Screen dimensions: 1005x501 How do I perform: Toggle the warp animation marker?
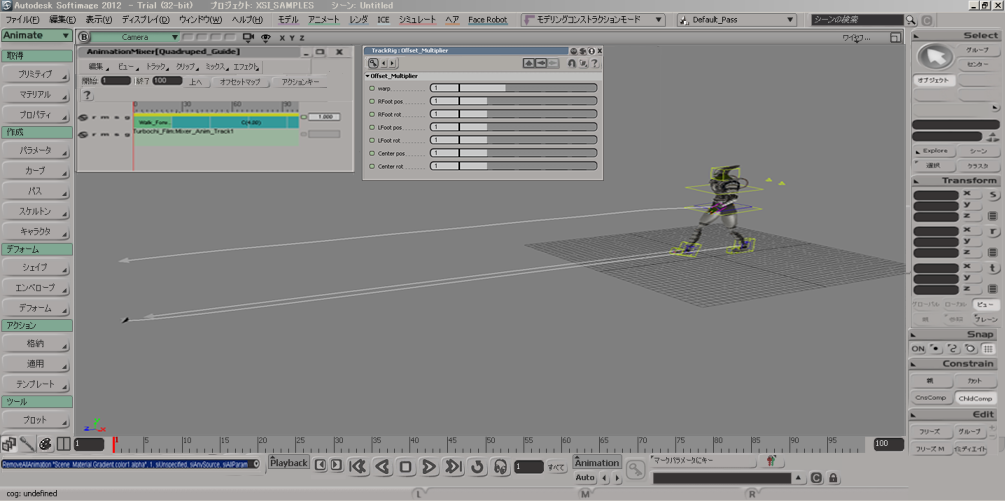(372, 88)
